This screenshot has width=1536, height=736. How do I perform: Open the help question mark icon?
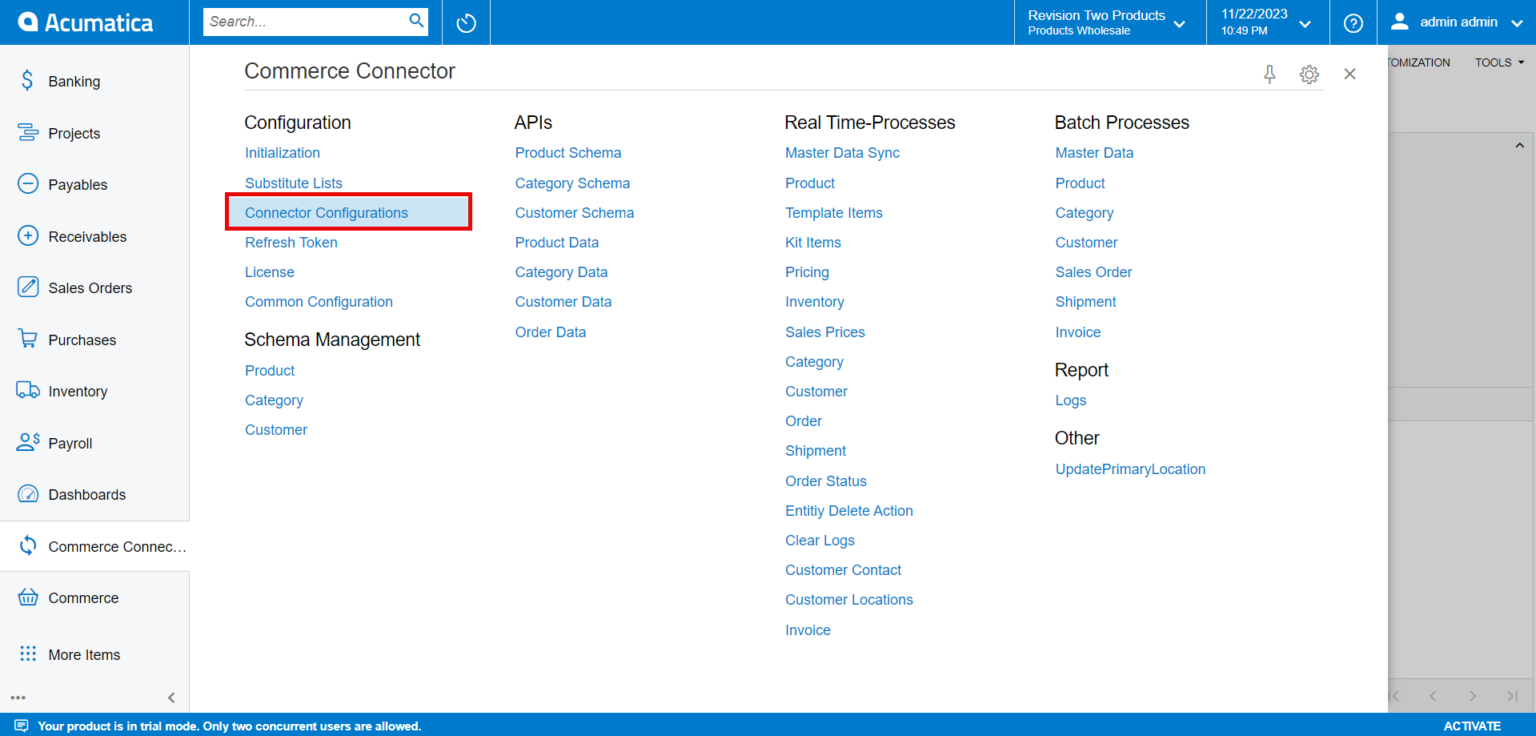click(1353, 22)
